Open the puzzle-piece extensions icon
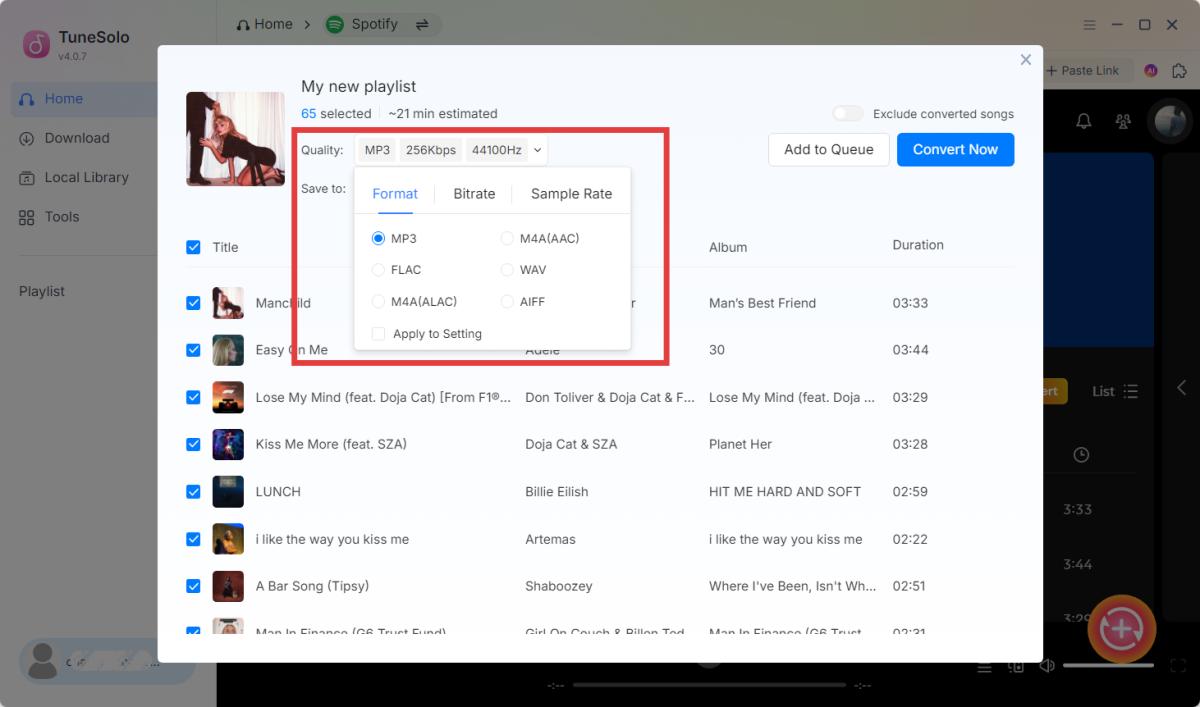Screen dimensions: 1200x707 (x=1179, y=70)
